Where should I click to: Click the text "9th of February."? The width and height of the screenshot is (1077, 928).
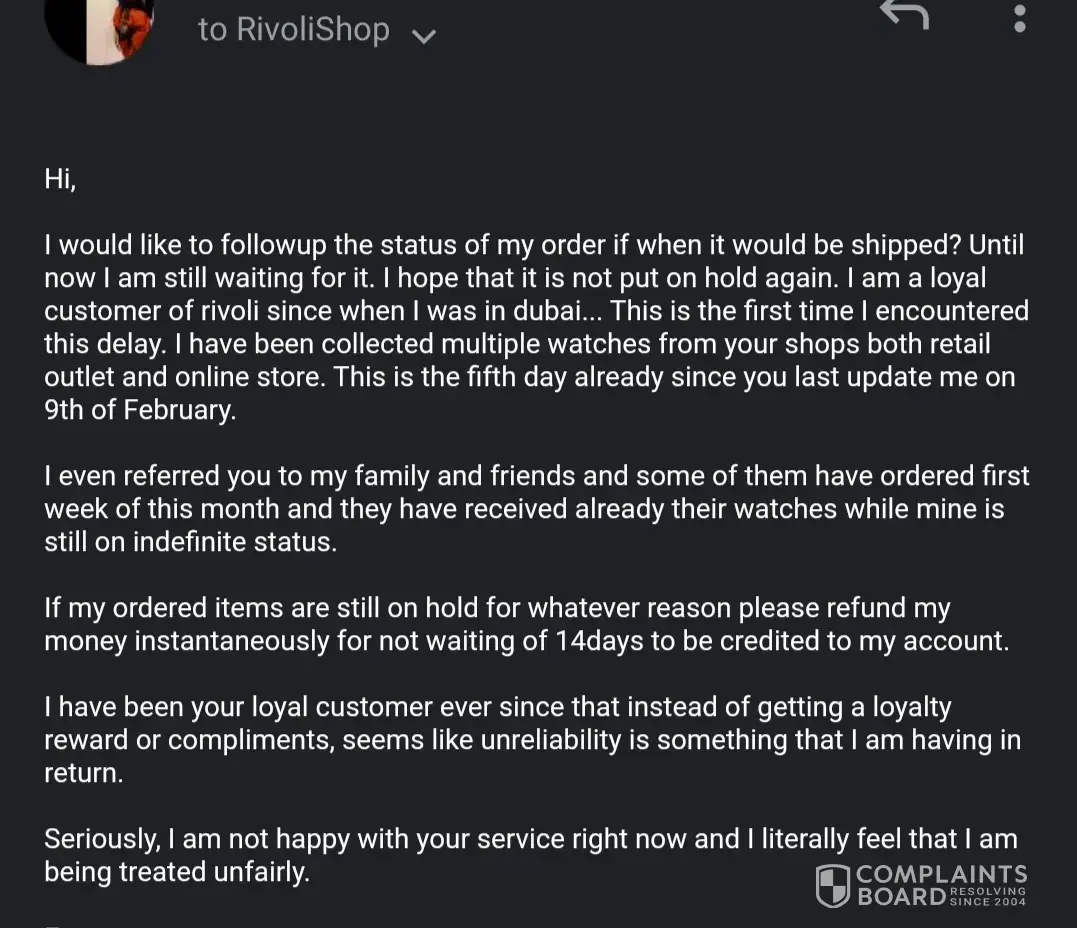140,411
